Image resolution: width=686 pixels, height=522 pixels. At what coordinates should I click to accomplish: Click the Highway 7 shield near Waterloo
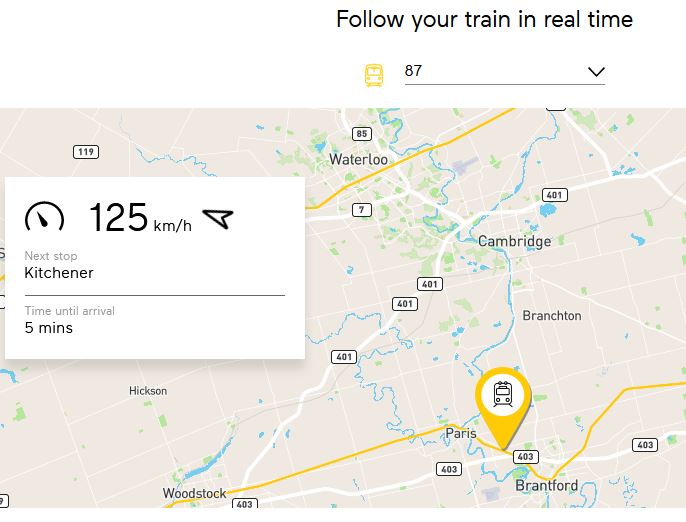click(362, 209)
